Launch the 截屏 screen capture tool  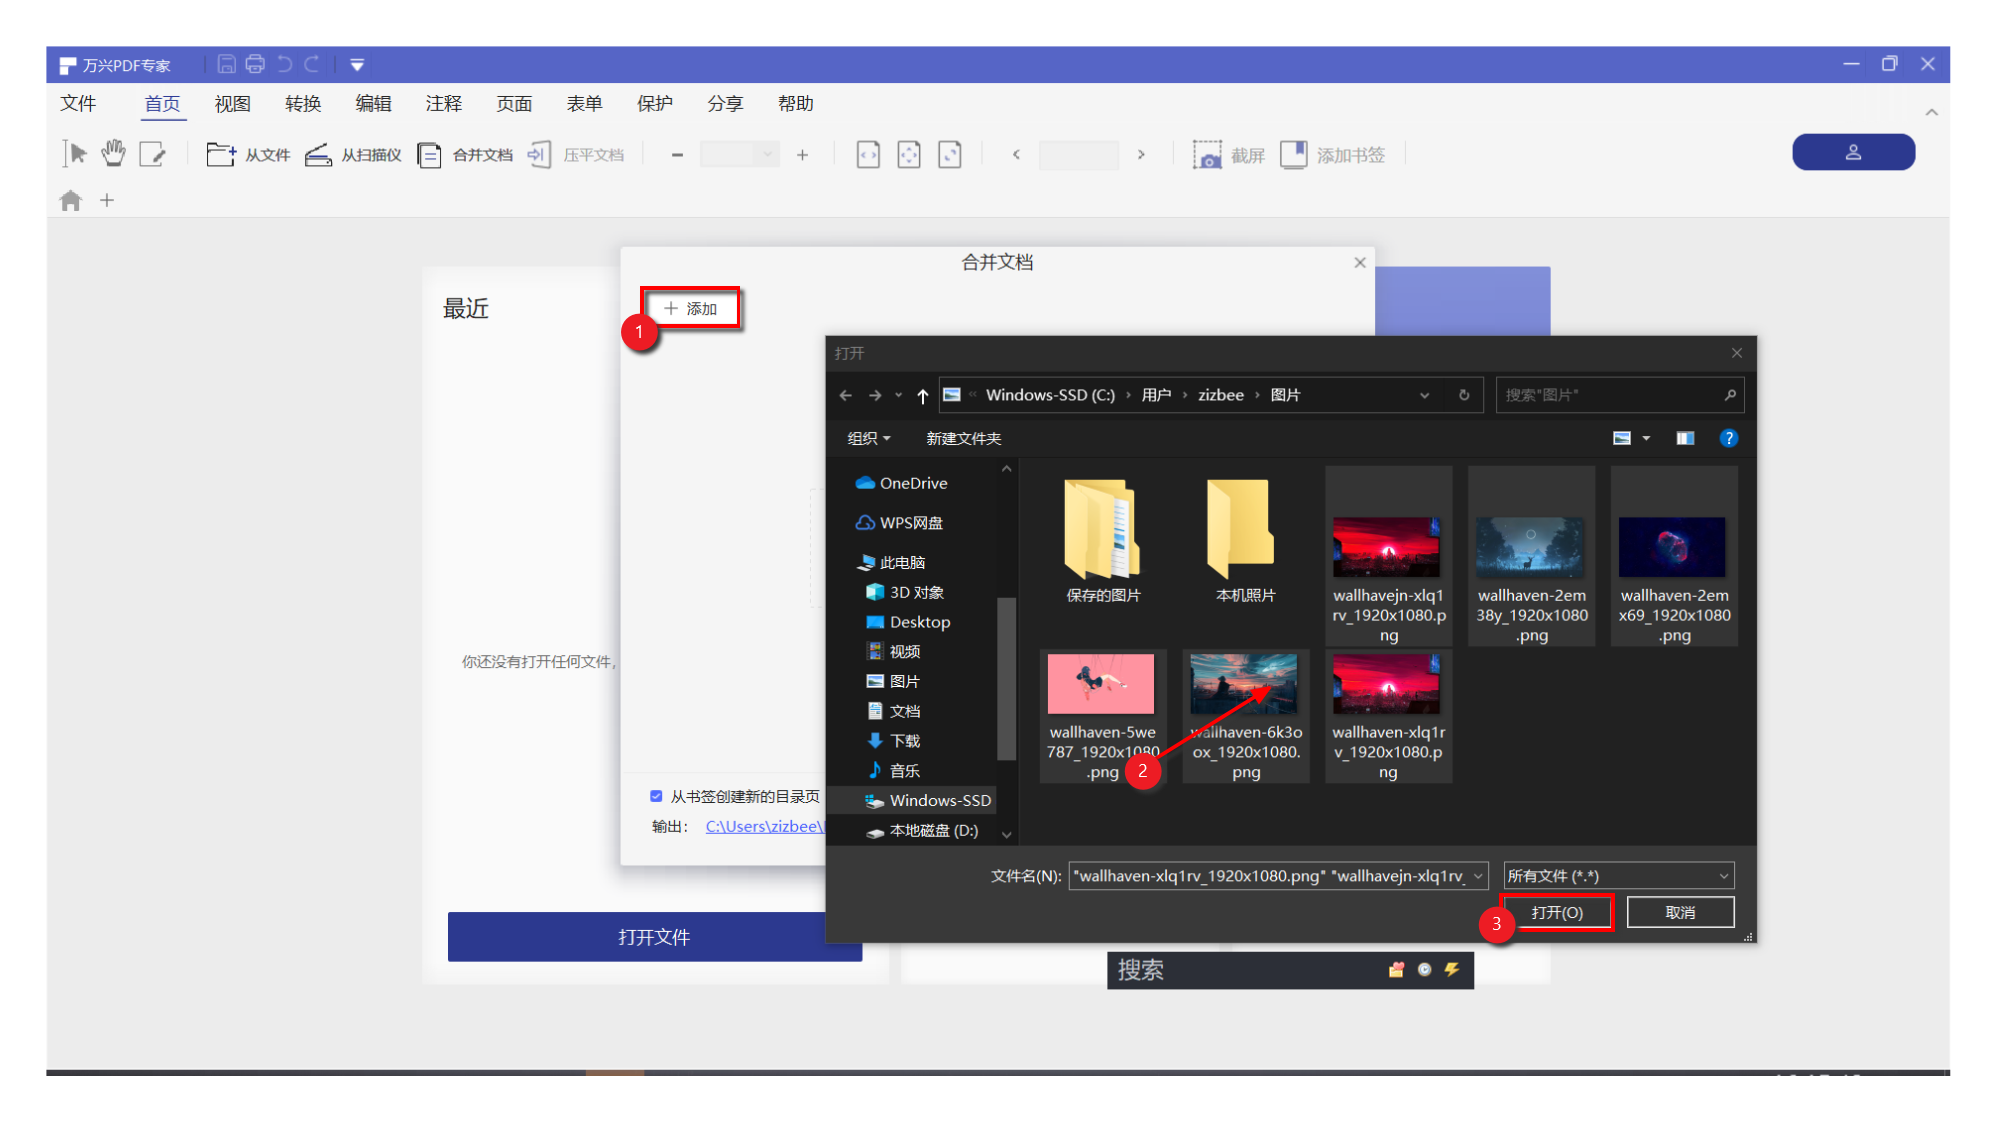pyautogui.click(x=1229, y=154)
